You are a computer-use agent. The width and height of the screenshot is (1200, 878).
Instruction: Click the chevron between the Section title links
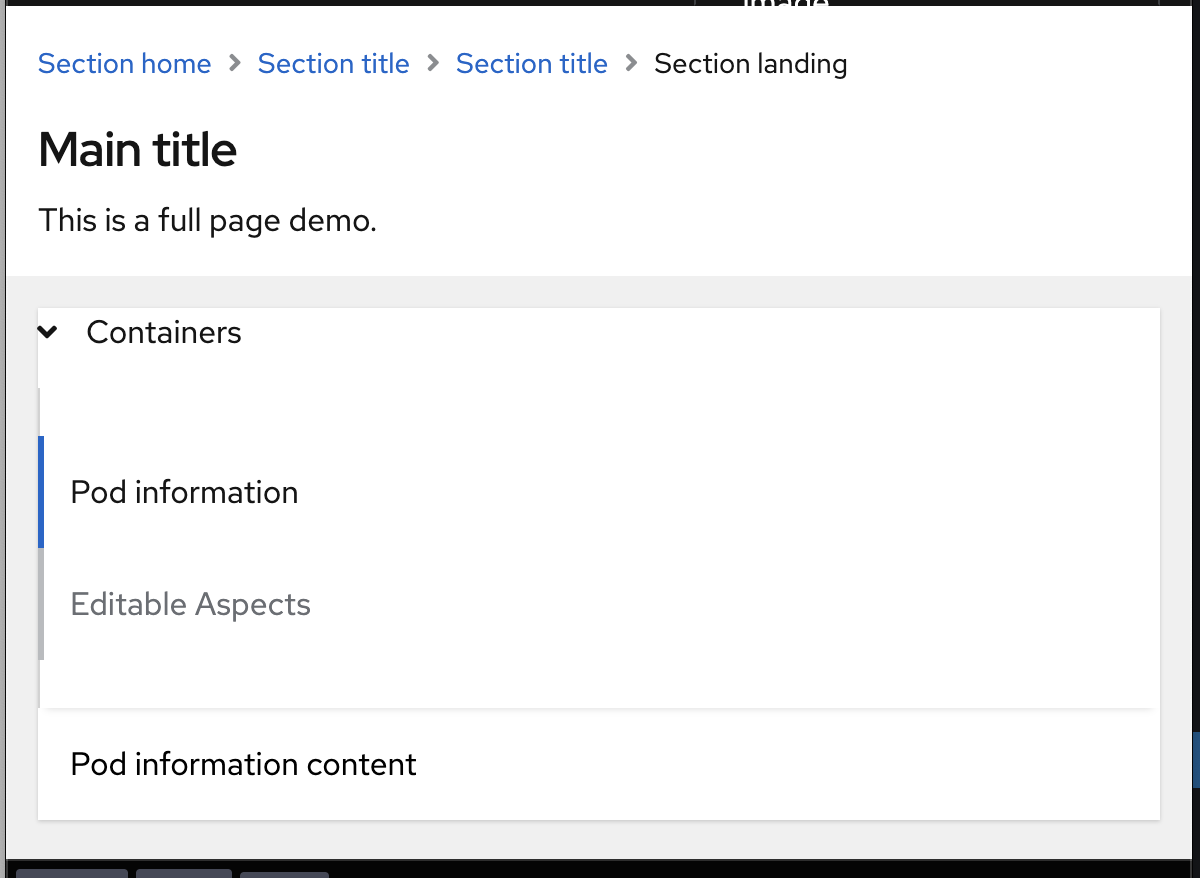(x=433, y=64)
